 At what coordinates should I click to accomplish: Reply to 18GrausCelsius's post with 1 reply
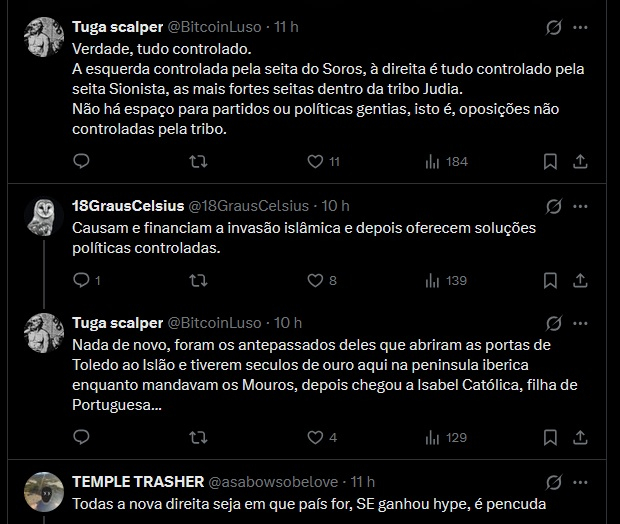[82, 281]
